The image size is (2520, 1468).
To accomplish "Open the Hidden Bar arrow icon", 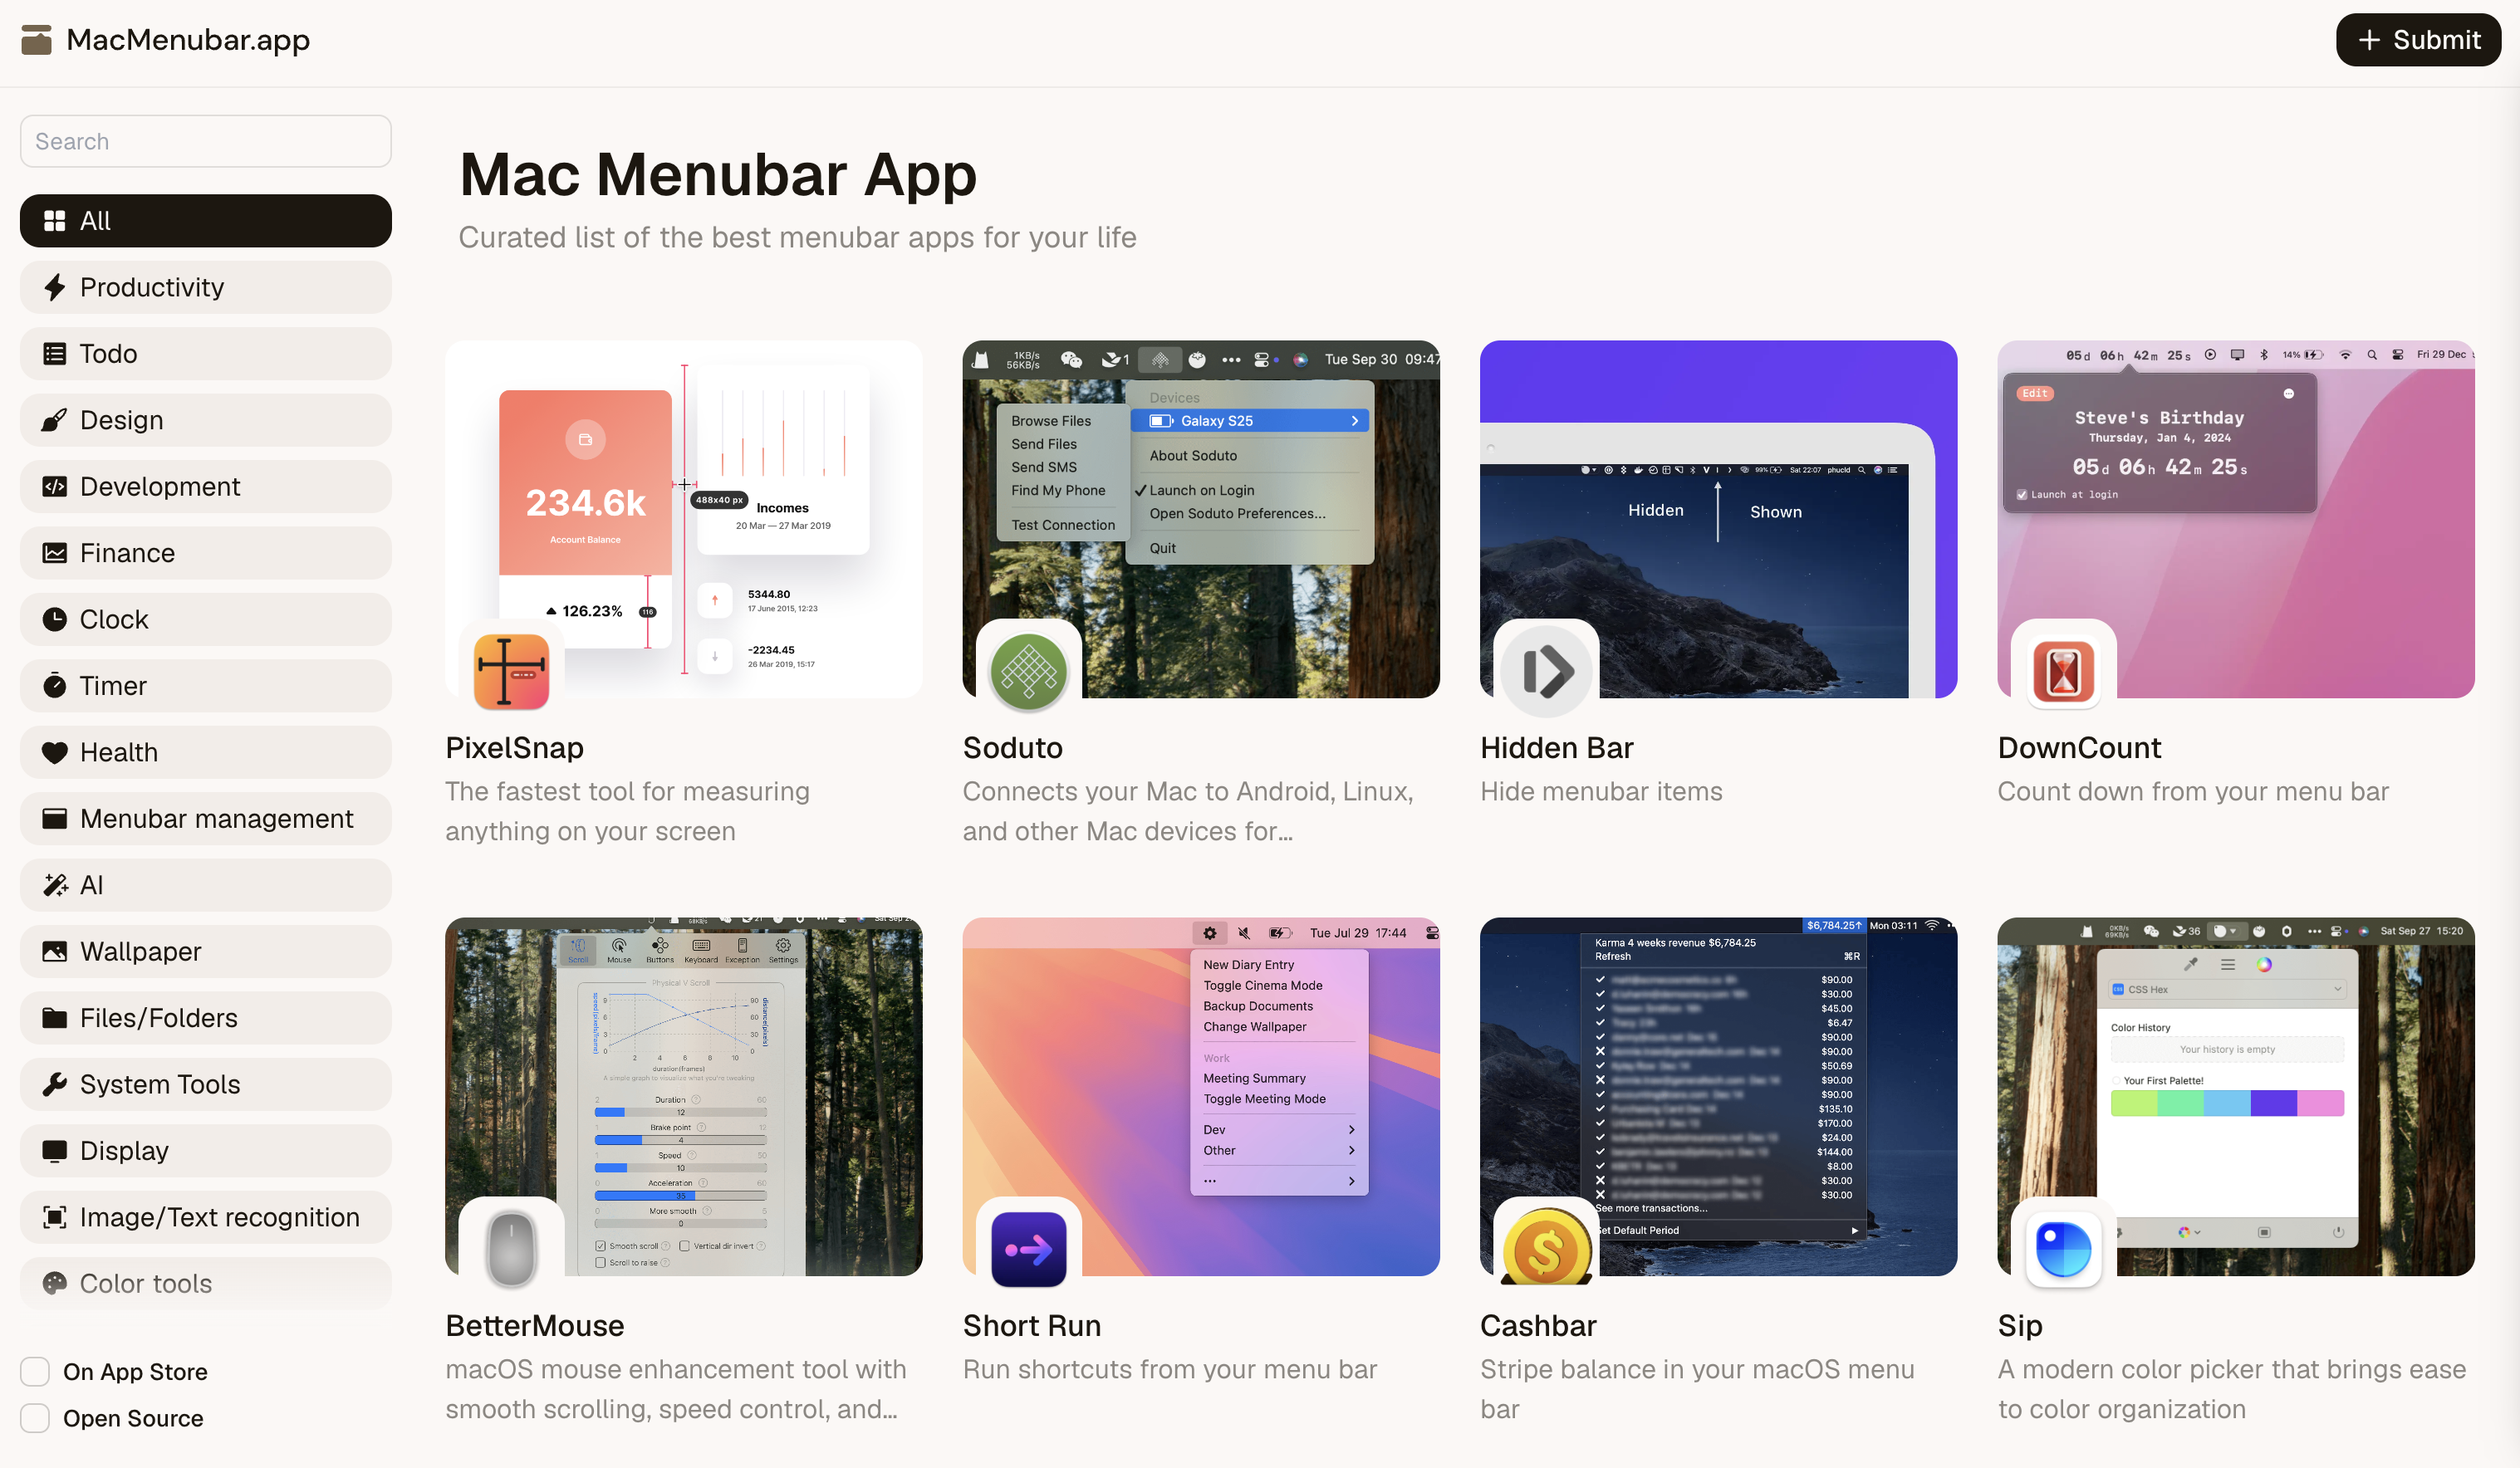I will tap(1546, 671).
